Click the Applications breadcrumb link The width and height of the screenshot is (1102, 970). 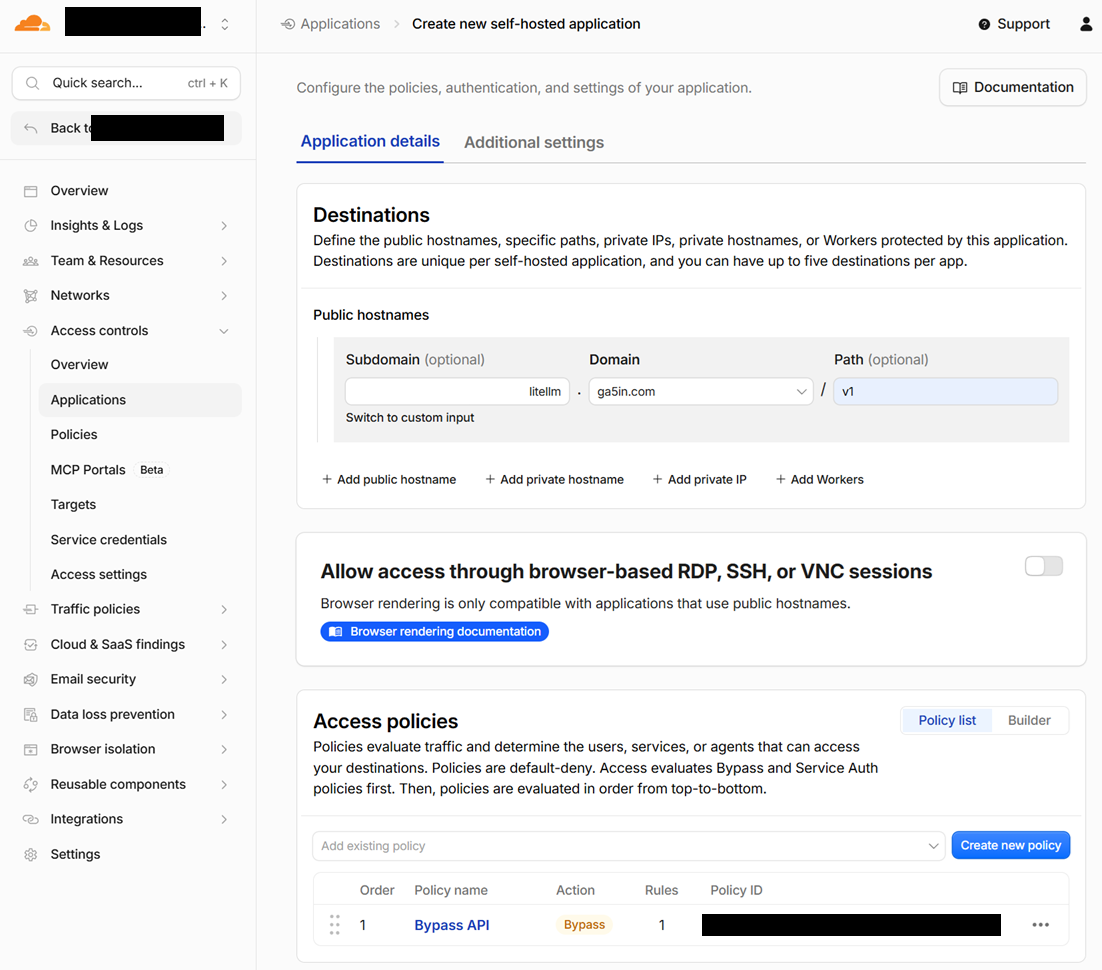click(x=340, y=24)
